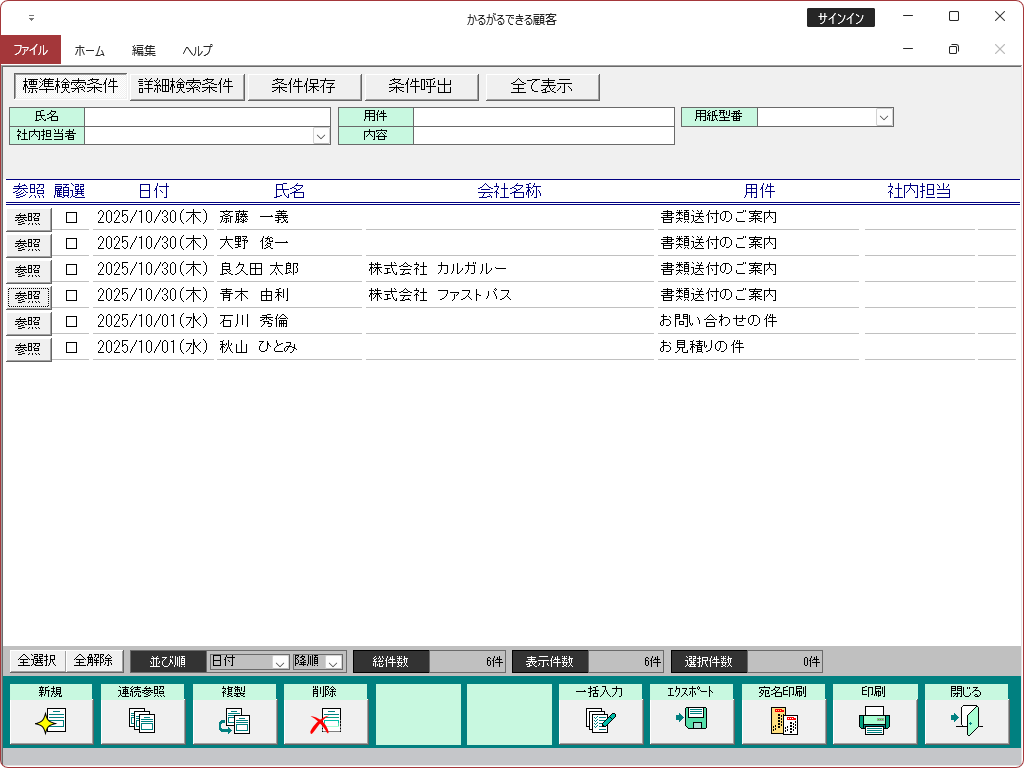Switch to 詳細検索条件 tab
This screenshot has width=1024, height=768.
coord(186,87)
